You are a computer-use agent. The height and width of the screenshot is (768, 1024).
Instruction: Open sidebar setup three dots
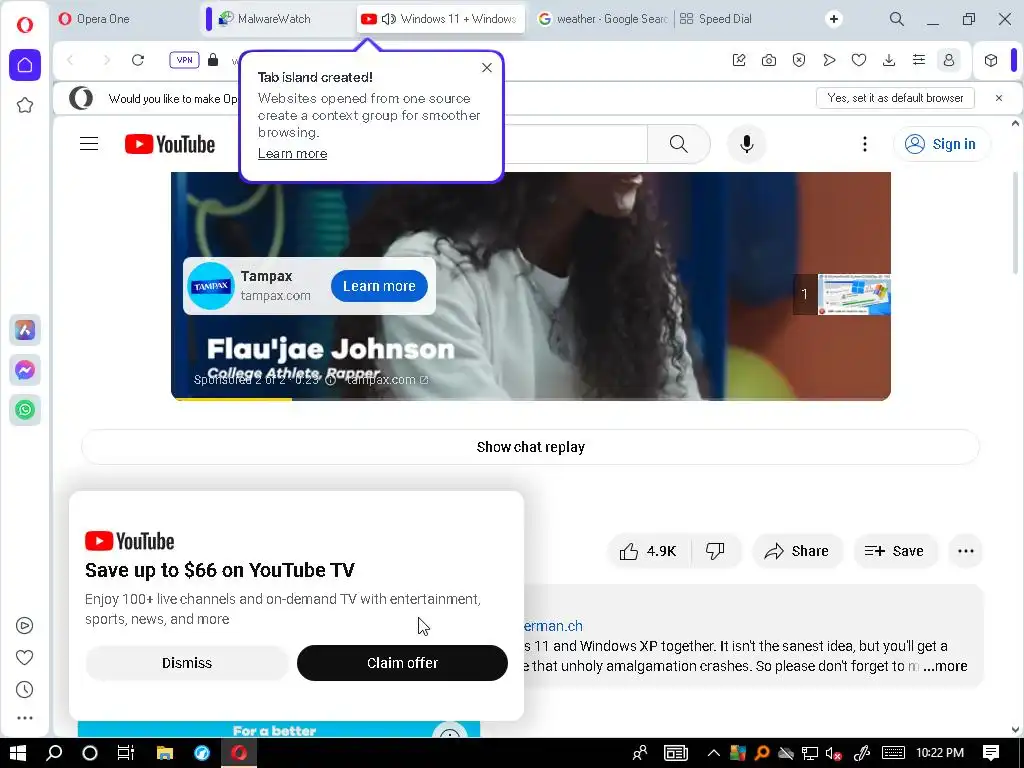pyautogui.click(x=24, y=718)
